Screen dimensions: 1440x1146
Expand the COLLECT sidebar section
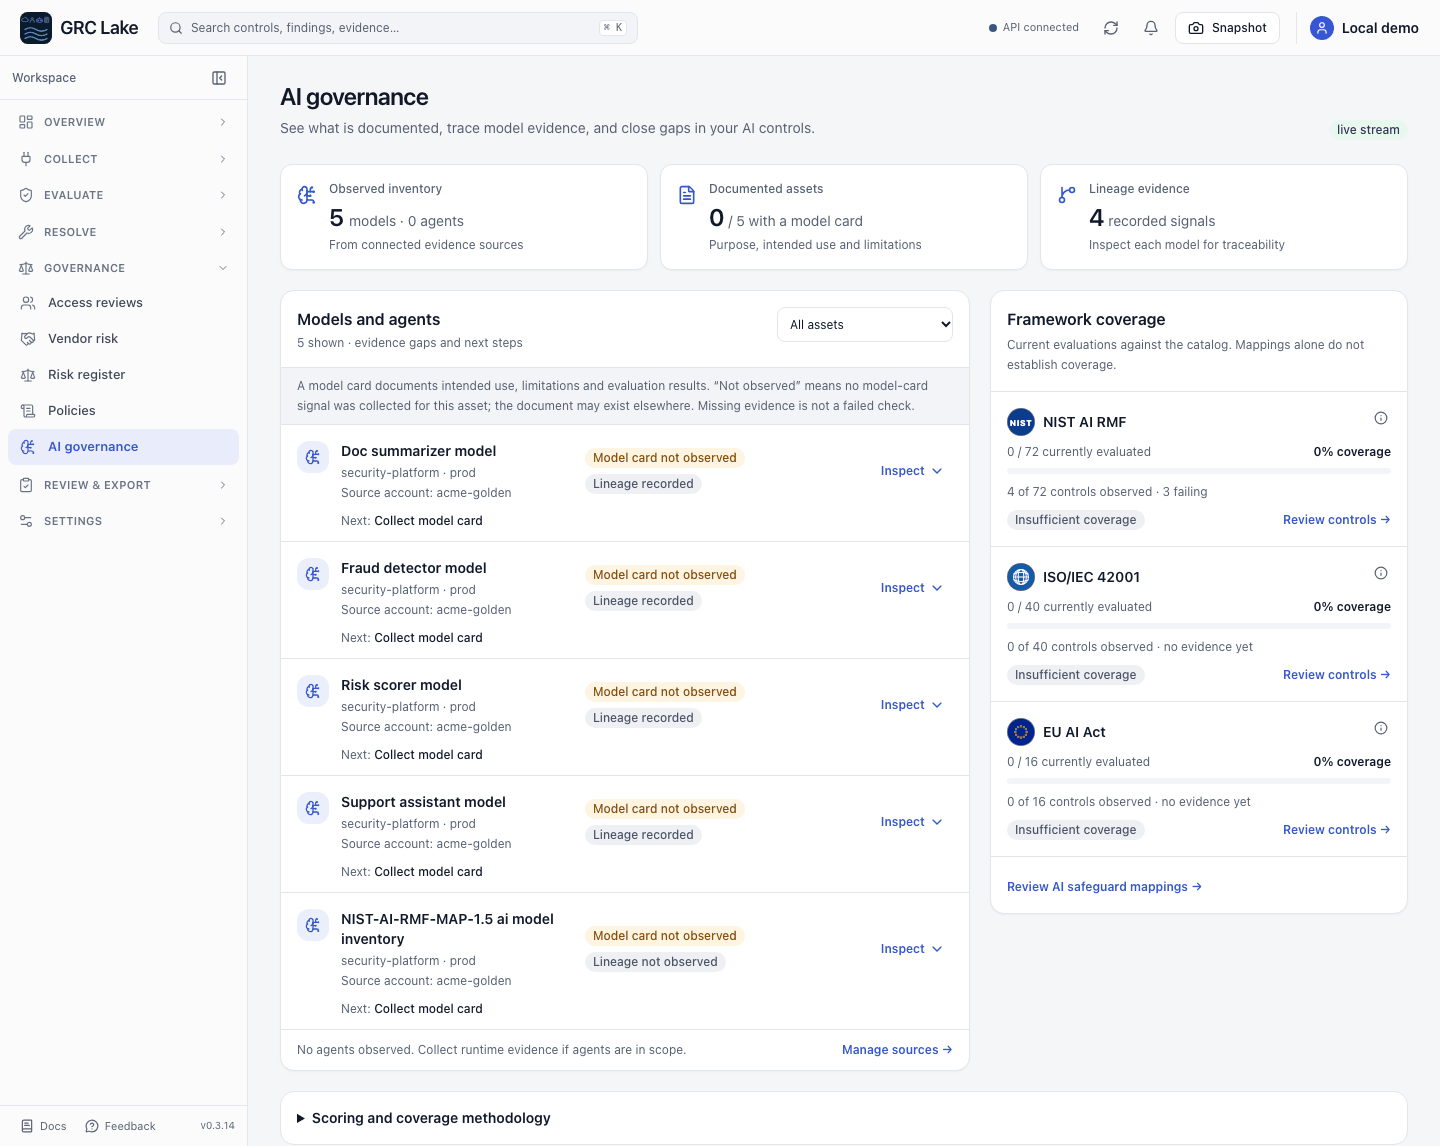[123, 159]
